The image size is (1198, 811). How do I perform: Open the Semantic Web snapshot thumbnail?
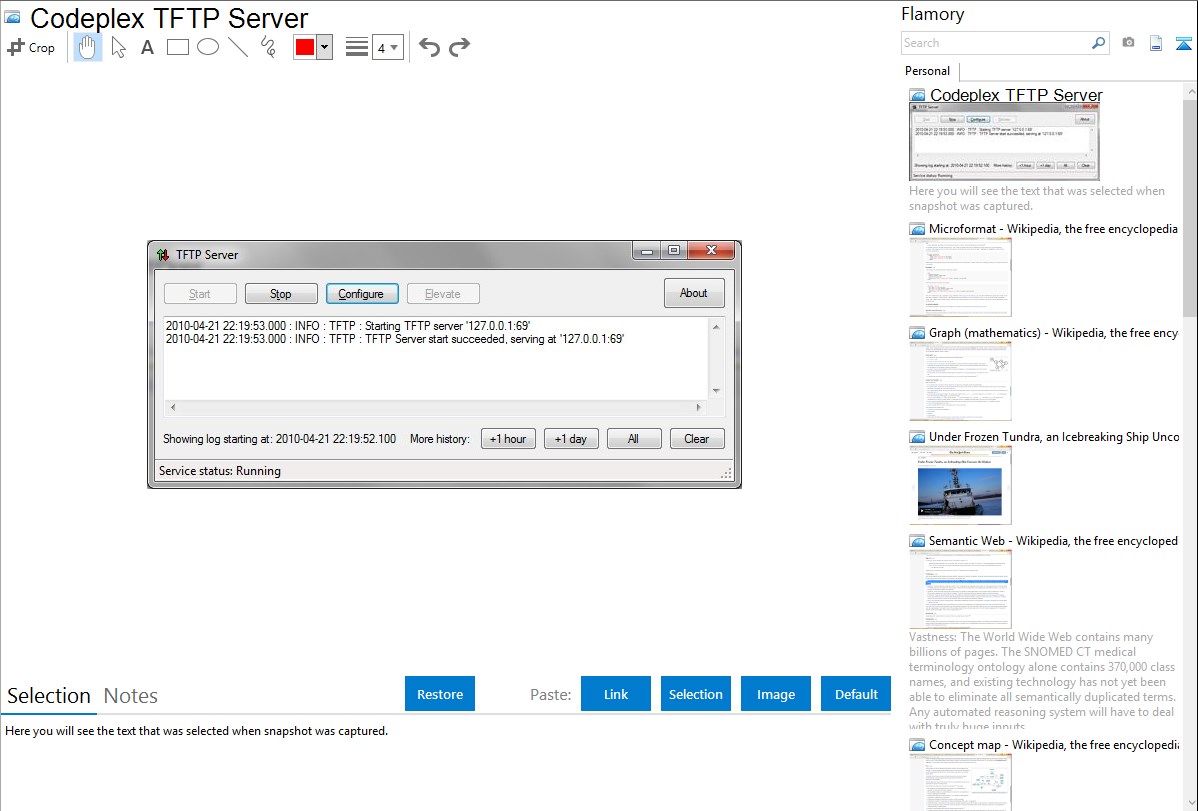point(960,589)
